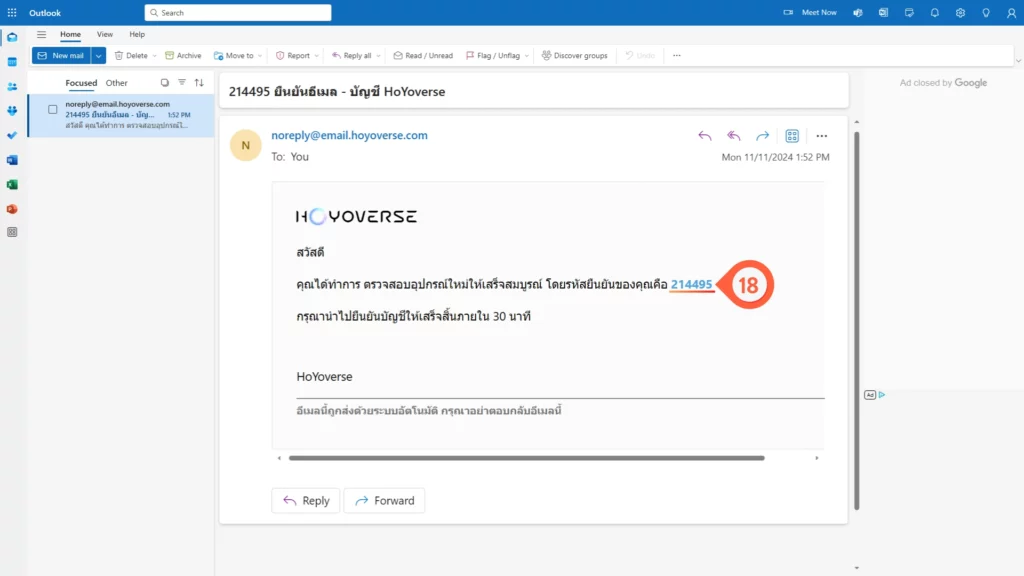The height and width of the screenshot is (576, 1024).
Task: Select the Focused inbox tab
Action: point(81,83)
